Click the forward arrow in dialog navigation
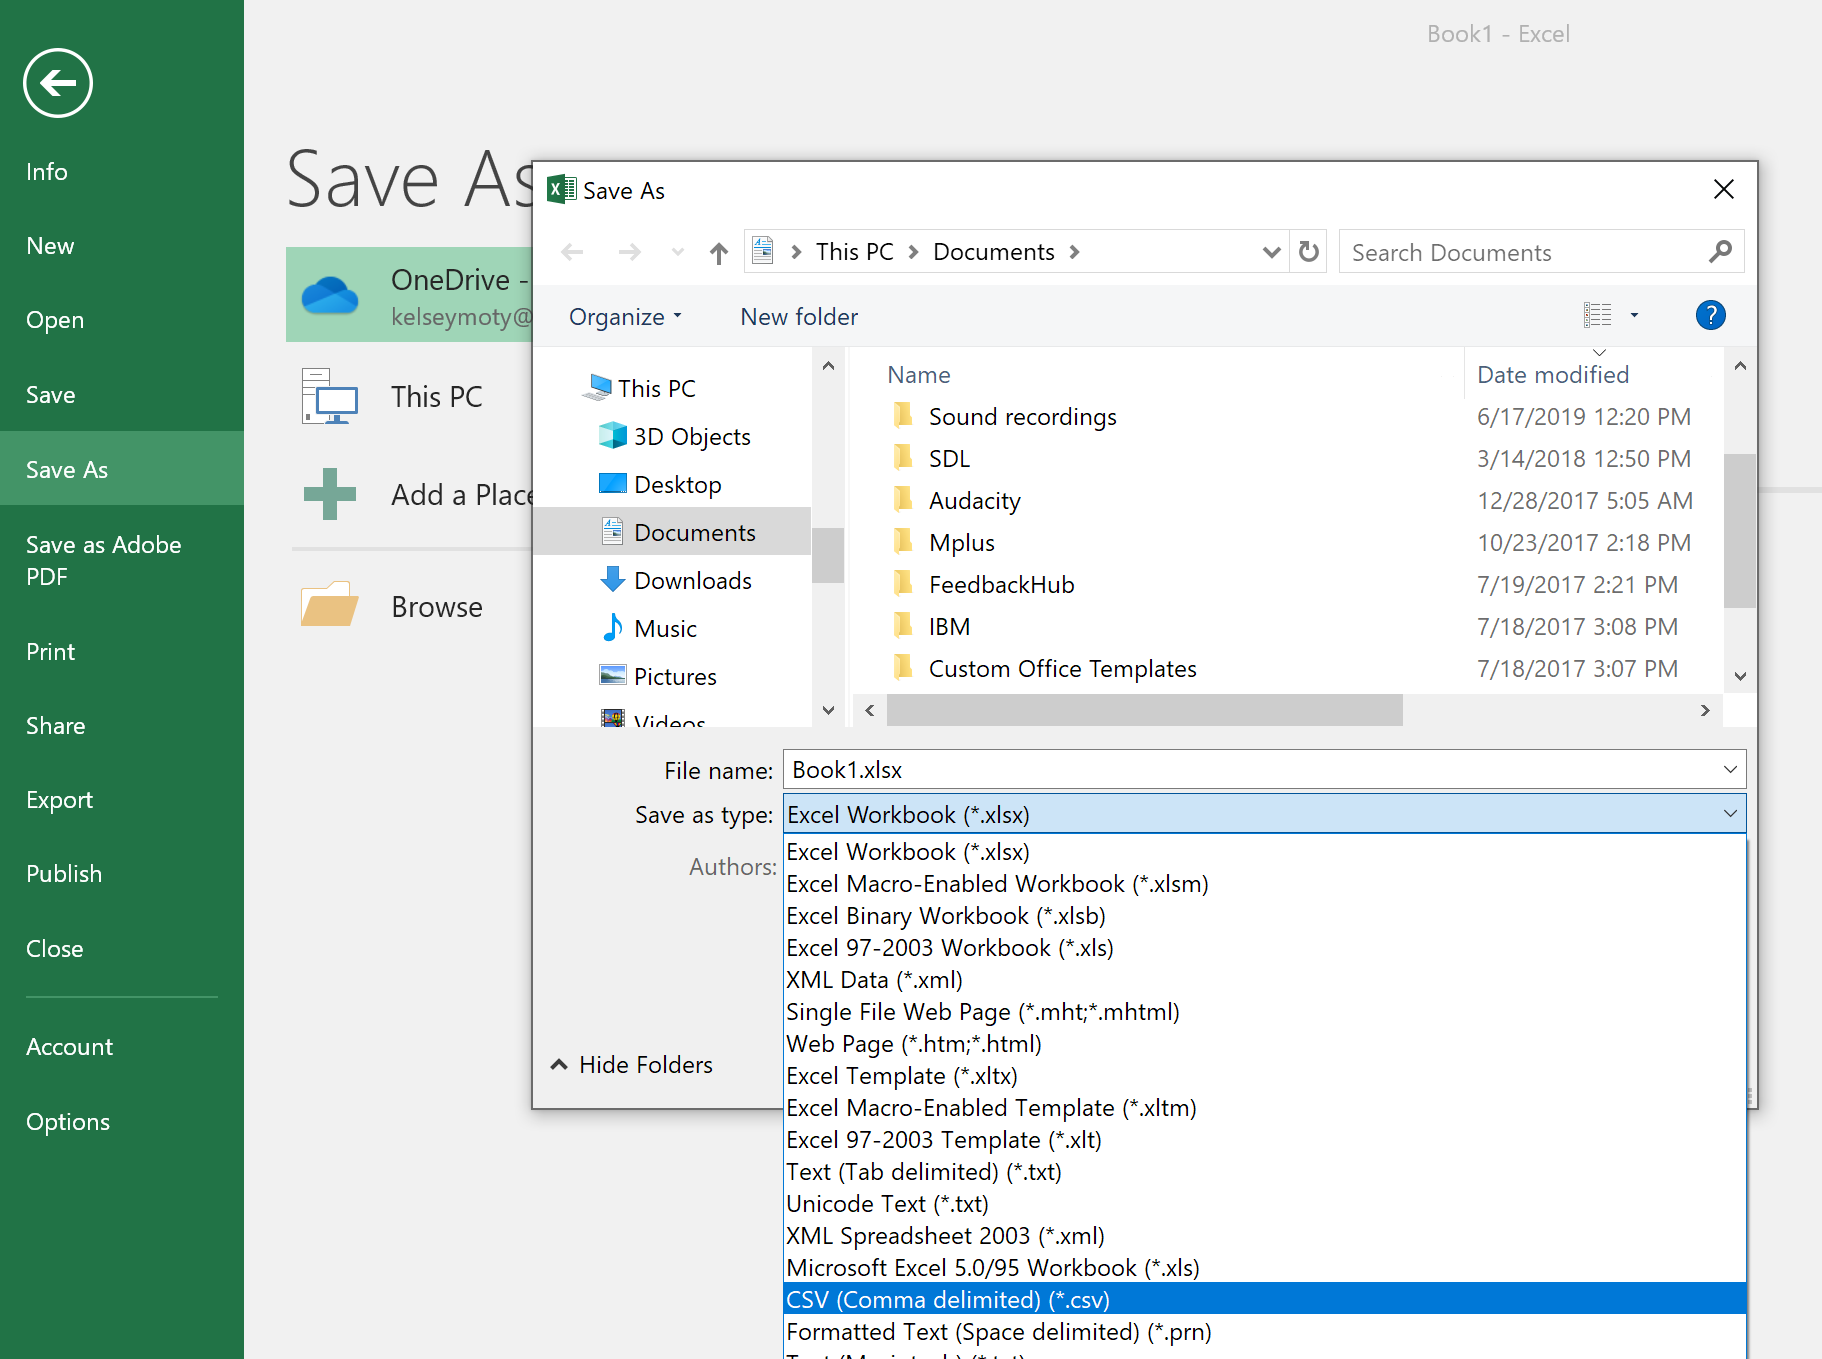1822x1359 pixels. (629, 252)
